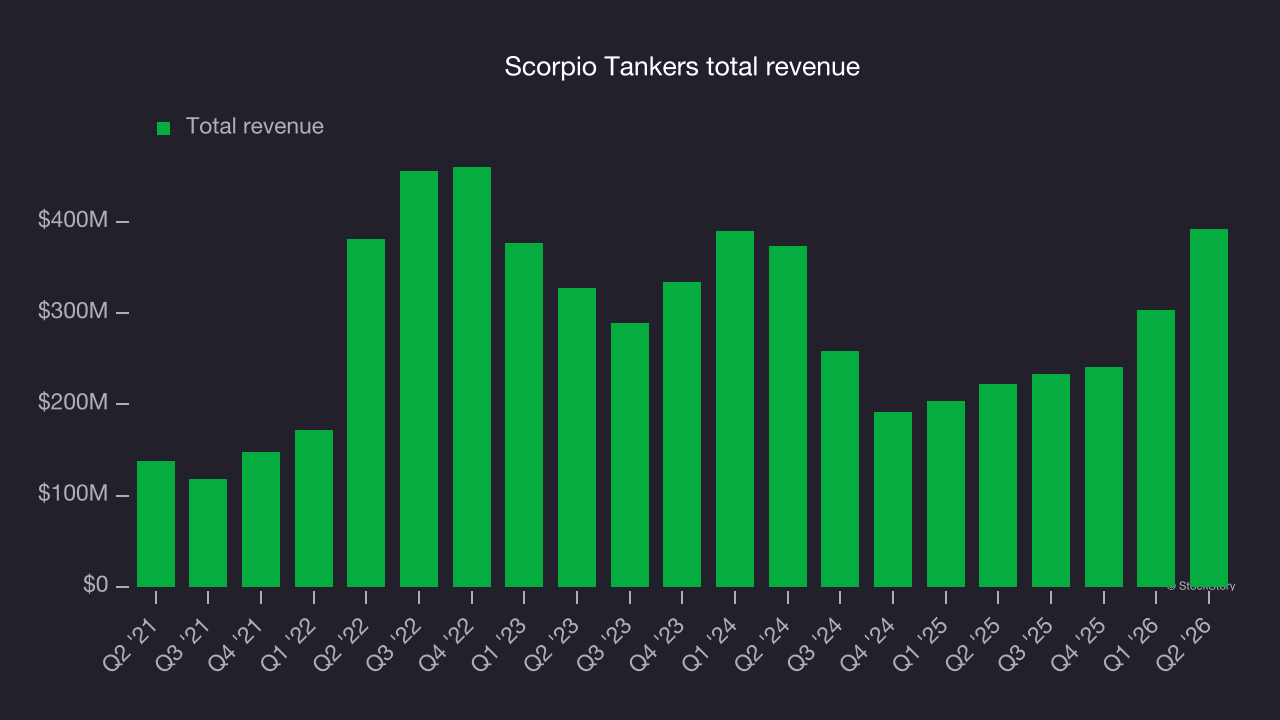Click the green Total revenue legend swatch
This screenshot has height=720, width=1280.
coord(164,128)
